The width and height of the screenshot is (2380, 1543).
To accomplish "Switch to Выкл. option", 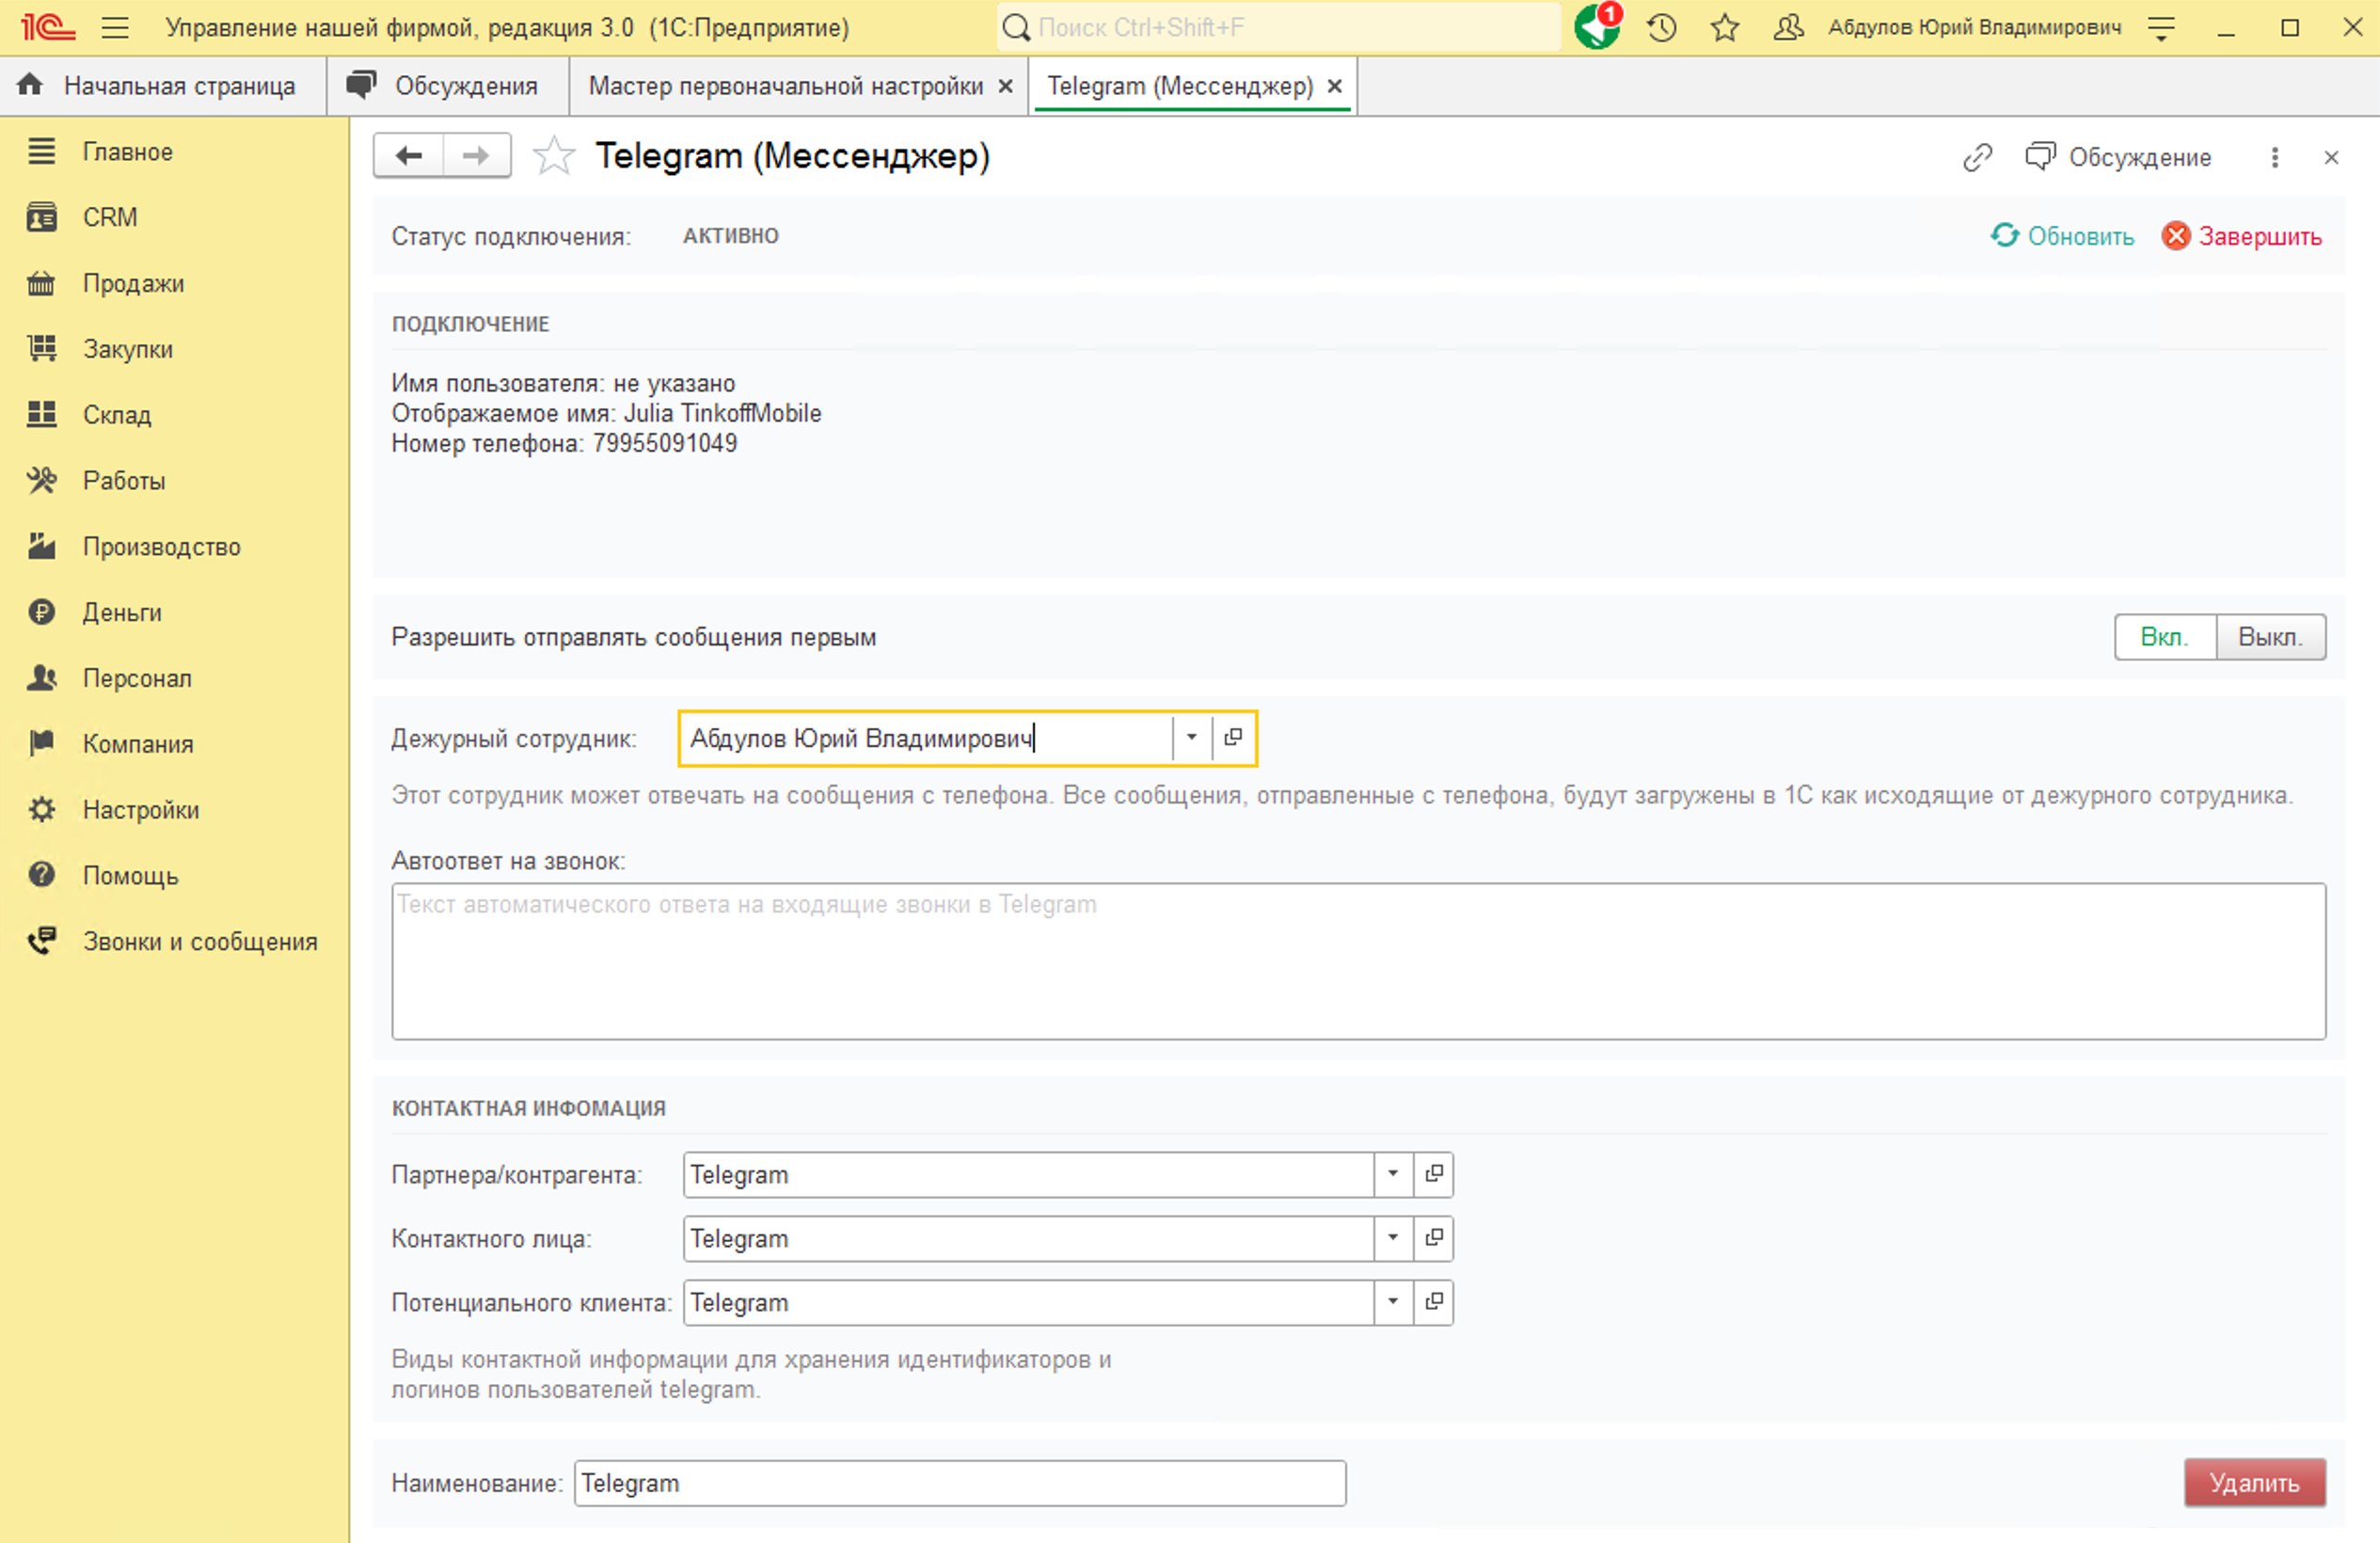I will pos(2269,637).
